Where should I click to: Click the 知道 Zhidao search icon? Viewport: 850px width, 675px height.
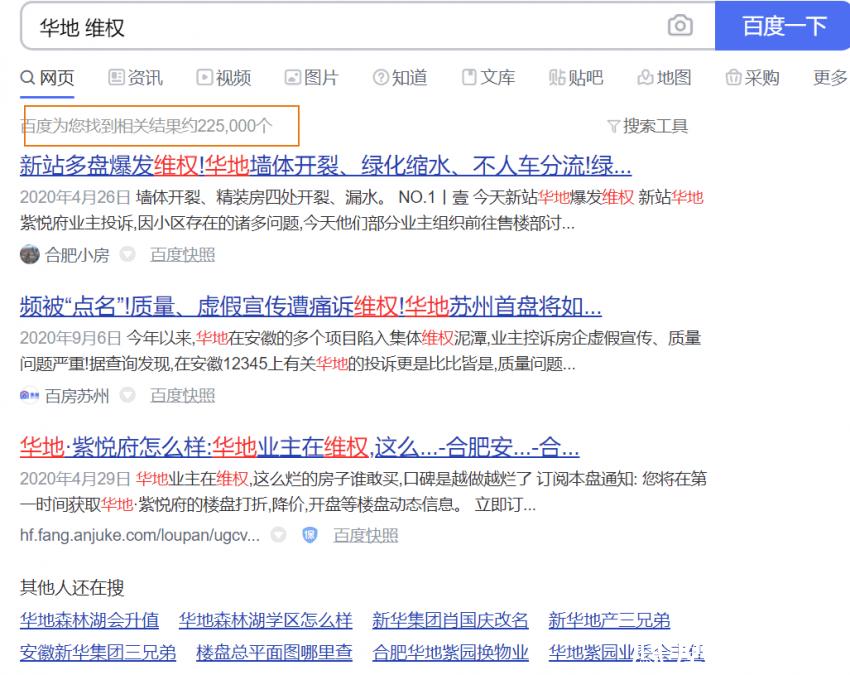click(x=381, y=77)
